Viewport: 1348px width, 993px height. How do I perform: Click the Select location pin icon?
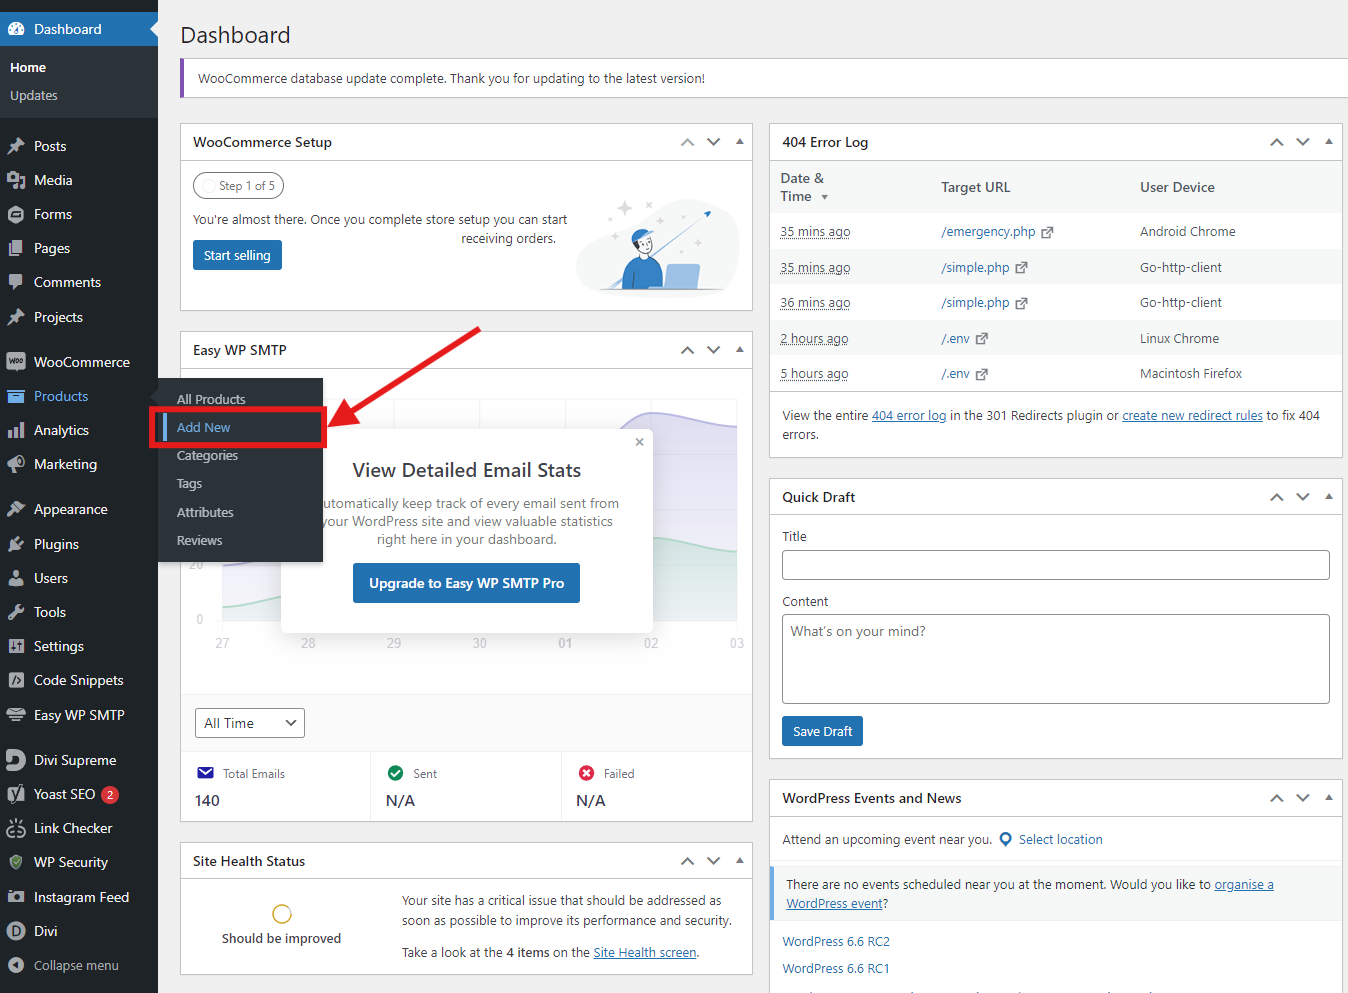(1006, 839)
